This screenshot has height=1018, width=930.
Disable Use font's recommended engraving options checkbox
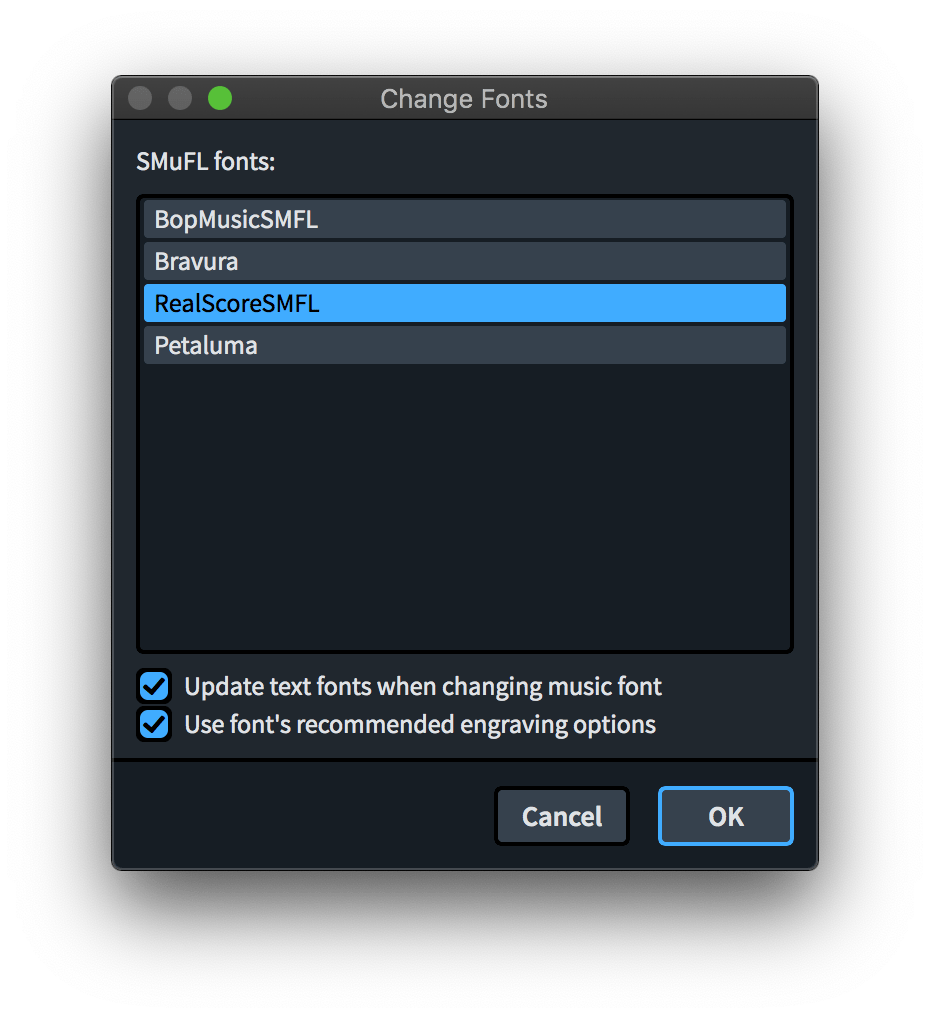tap(155, 725)
